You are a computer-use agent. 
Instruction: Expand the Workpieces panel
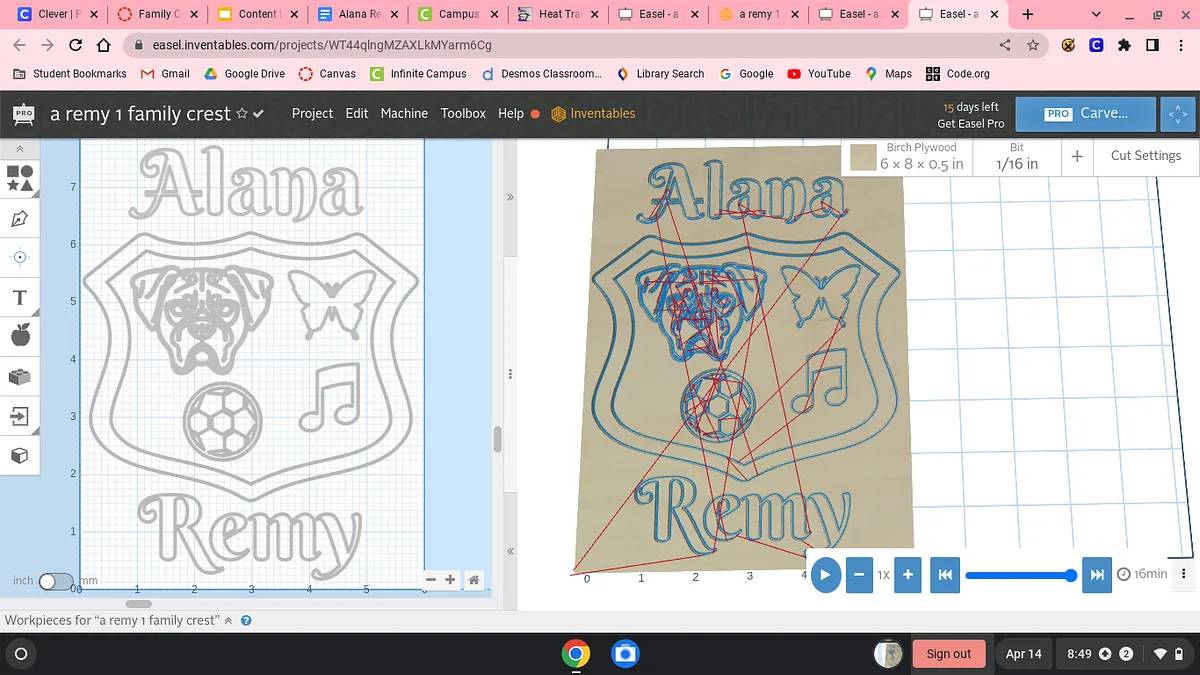pyautogui.click(x=228, y=620)
